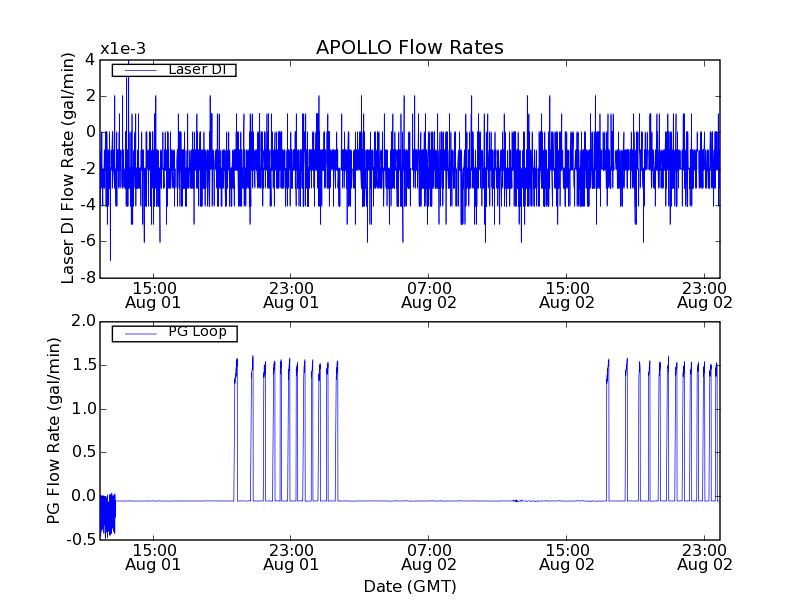Click the APOLLO Flow Rates chart title

(409, 48)
